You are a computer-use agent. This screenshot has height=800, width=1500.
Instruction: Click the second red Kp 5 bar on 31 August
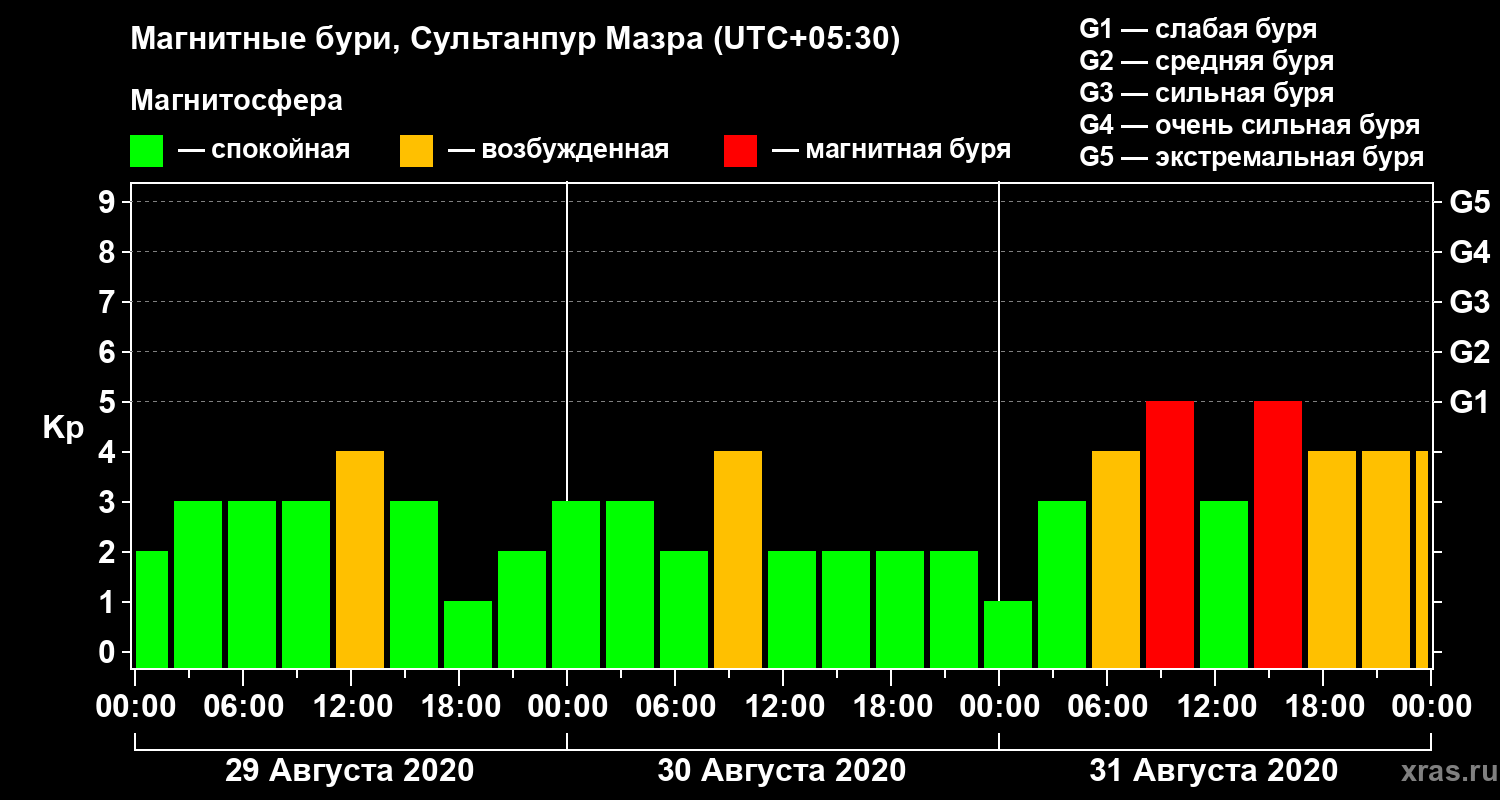pyautogui.click(x=1278, y=535)
